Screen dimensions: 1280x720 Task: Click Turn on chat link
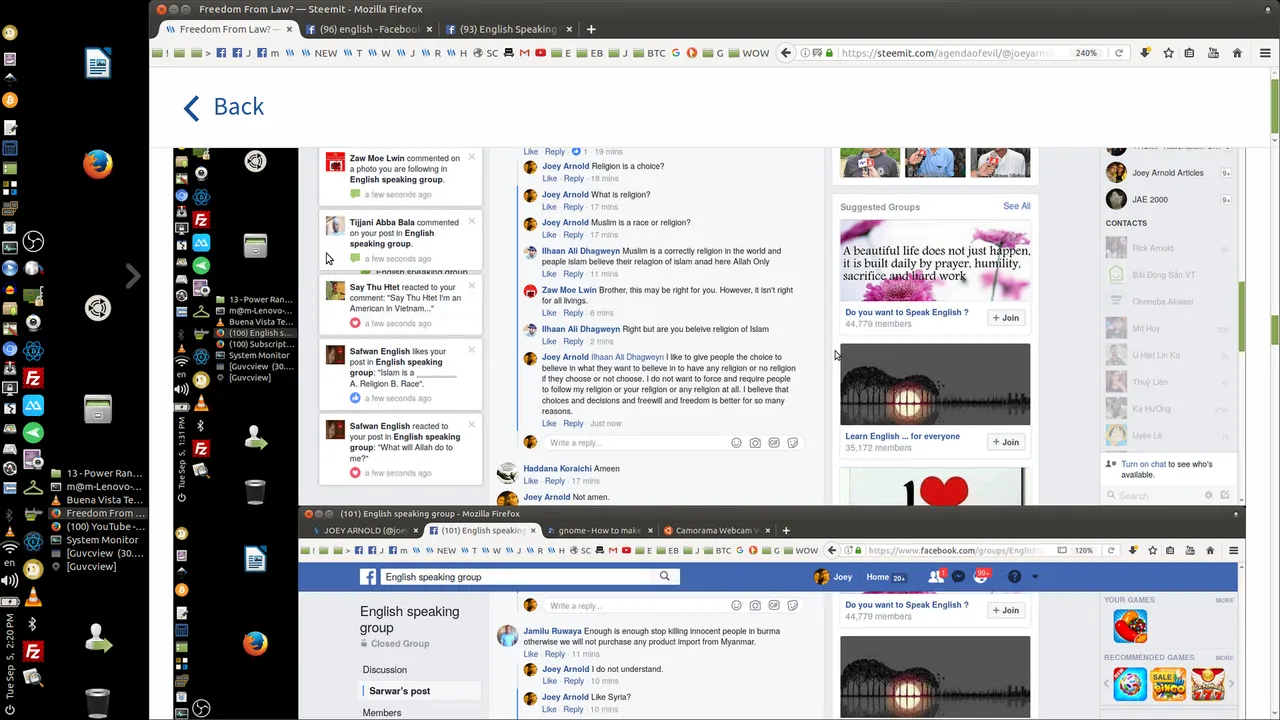tap(1144, 464)
